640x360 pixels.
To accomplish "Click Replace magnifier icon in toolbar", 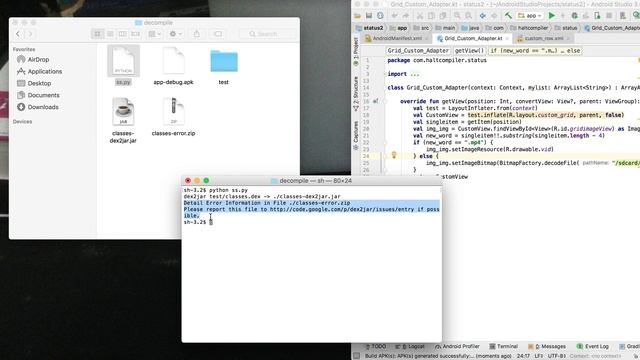I will coord(469,16).
